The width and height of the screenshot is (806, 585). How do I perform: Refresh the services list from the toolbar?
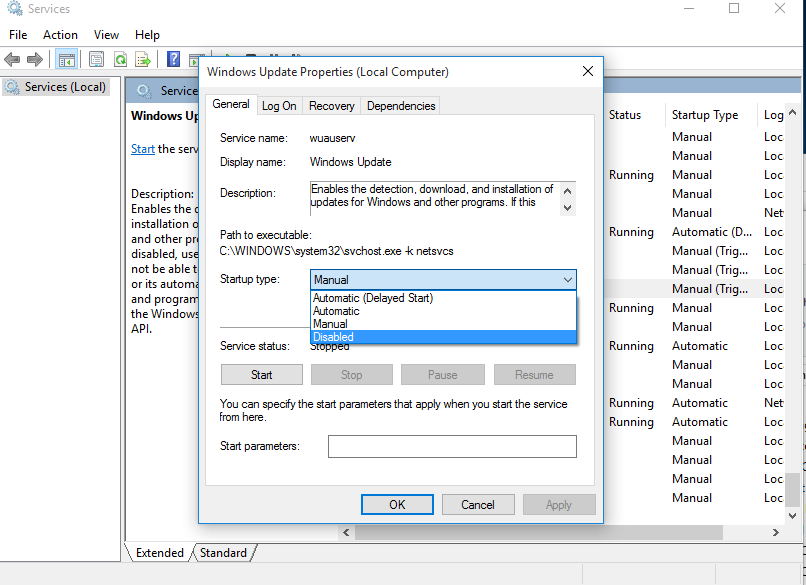(x=120, y=60)
